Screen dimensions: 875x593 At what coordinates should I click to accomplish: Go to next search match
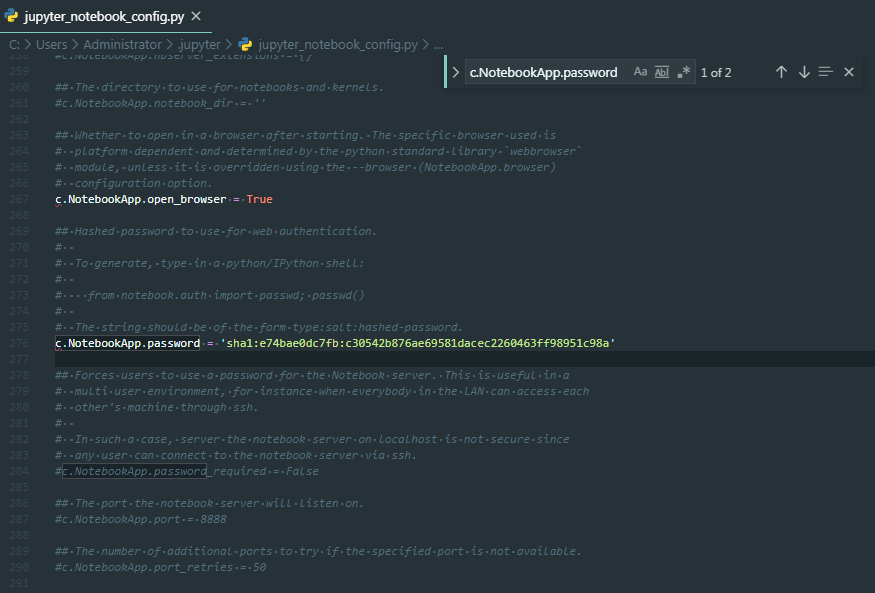click(803, 72)
